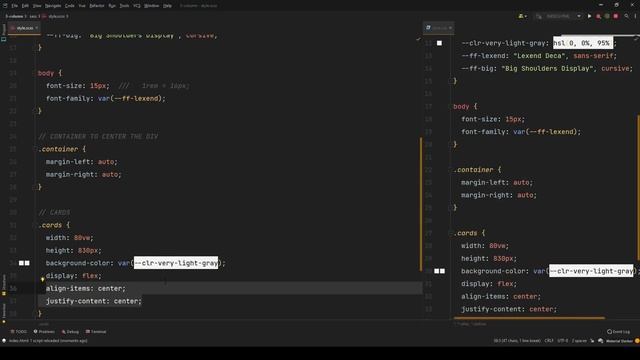
Task: Click the green Run button
Action: (589, 16)
